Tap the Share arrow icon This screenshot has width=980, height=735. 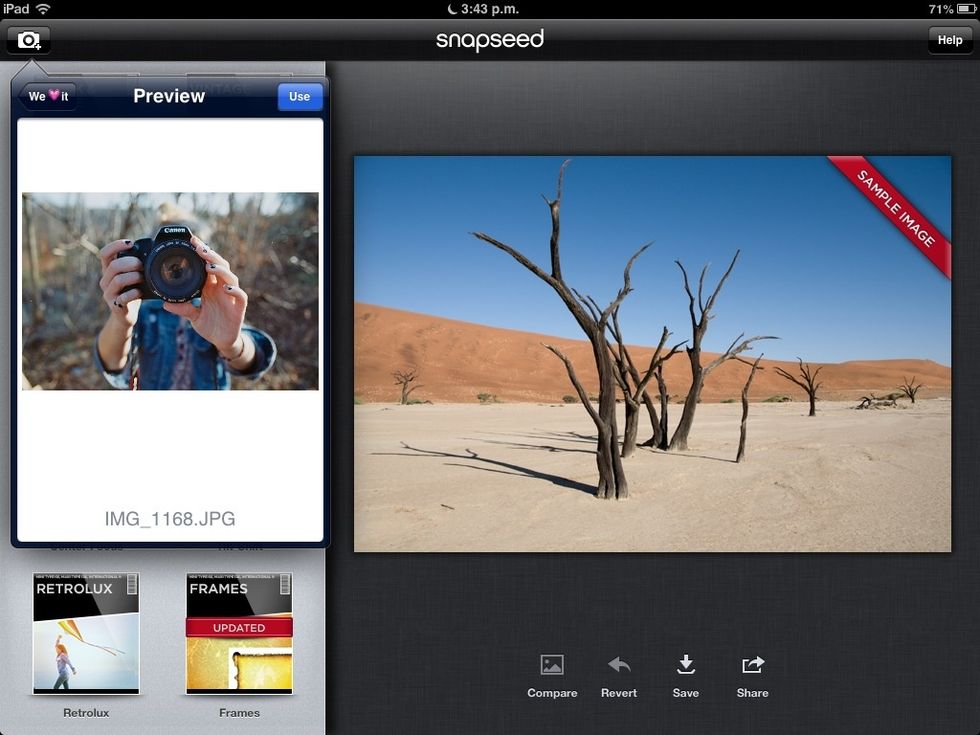(x=752, y=665)
